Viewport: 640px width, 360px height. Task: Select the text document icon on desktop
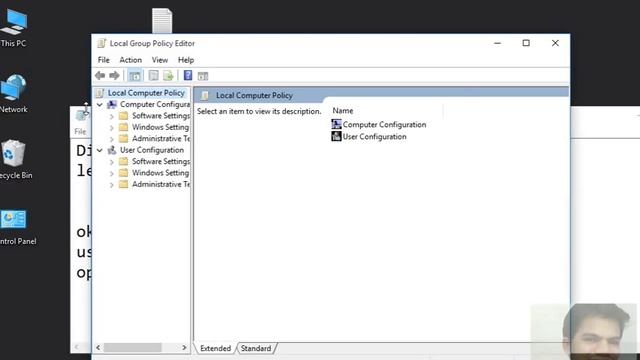point(162,20)
